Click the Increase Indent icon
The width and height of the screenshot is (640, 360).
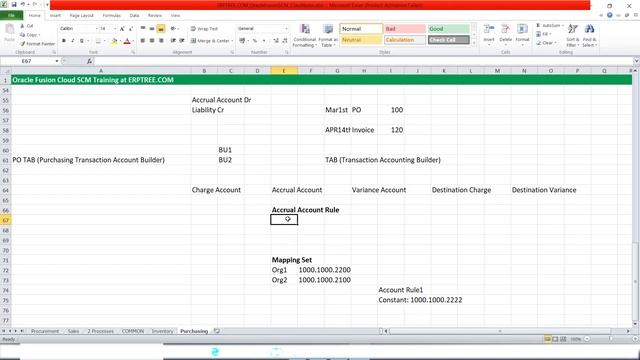click(x=182, y=41)
